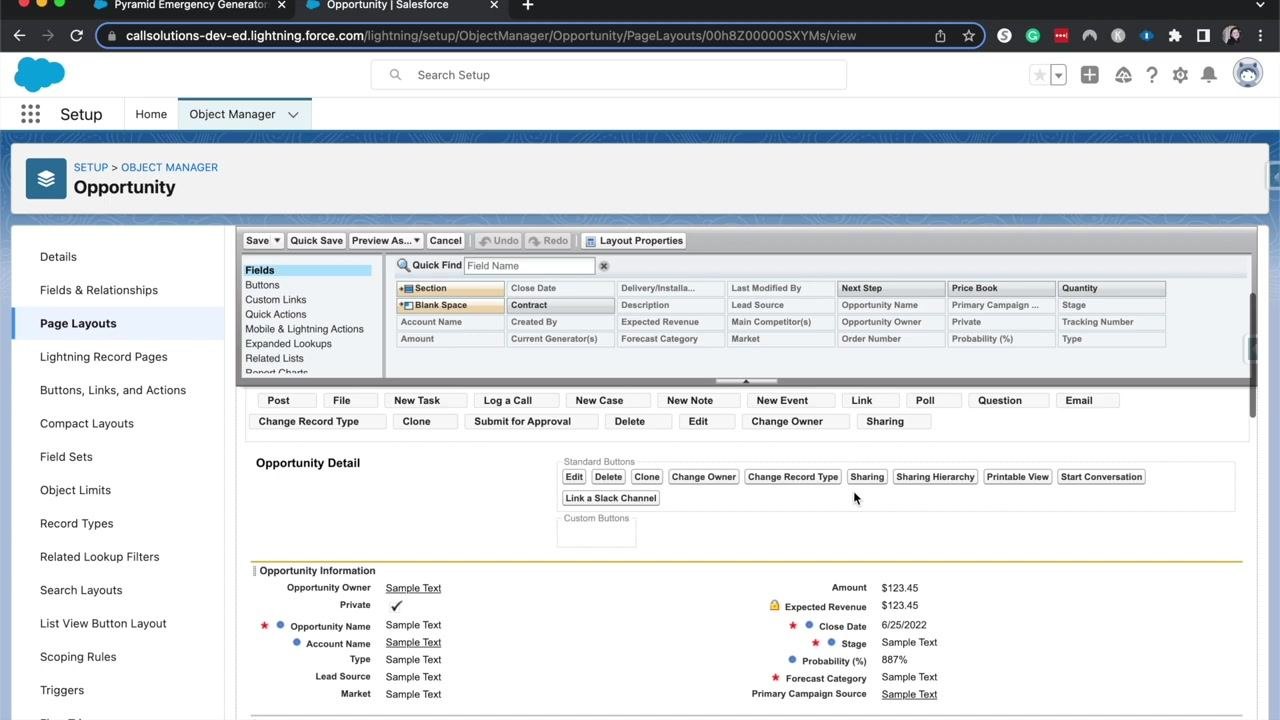
Task: Open Lightning Record Pages in sidebar
Action: pyautogui.click(x=104, y=357)
